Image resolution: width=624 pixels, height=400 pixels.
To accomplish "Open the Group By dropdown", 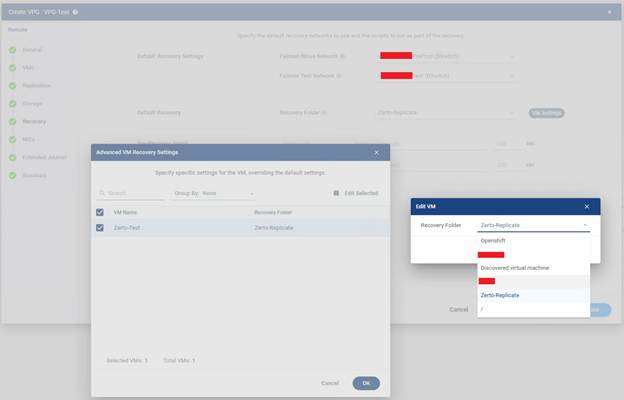I will pos(212,193).
